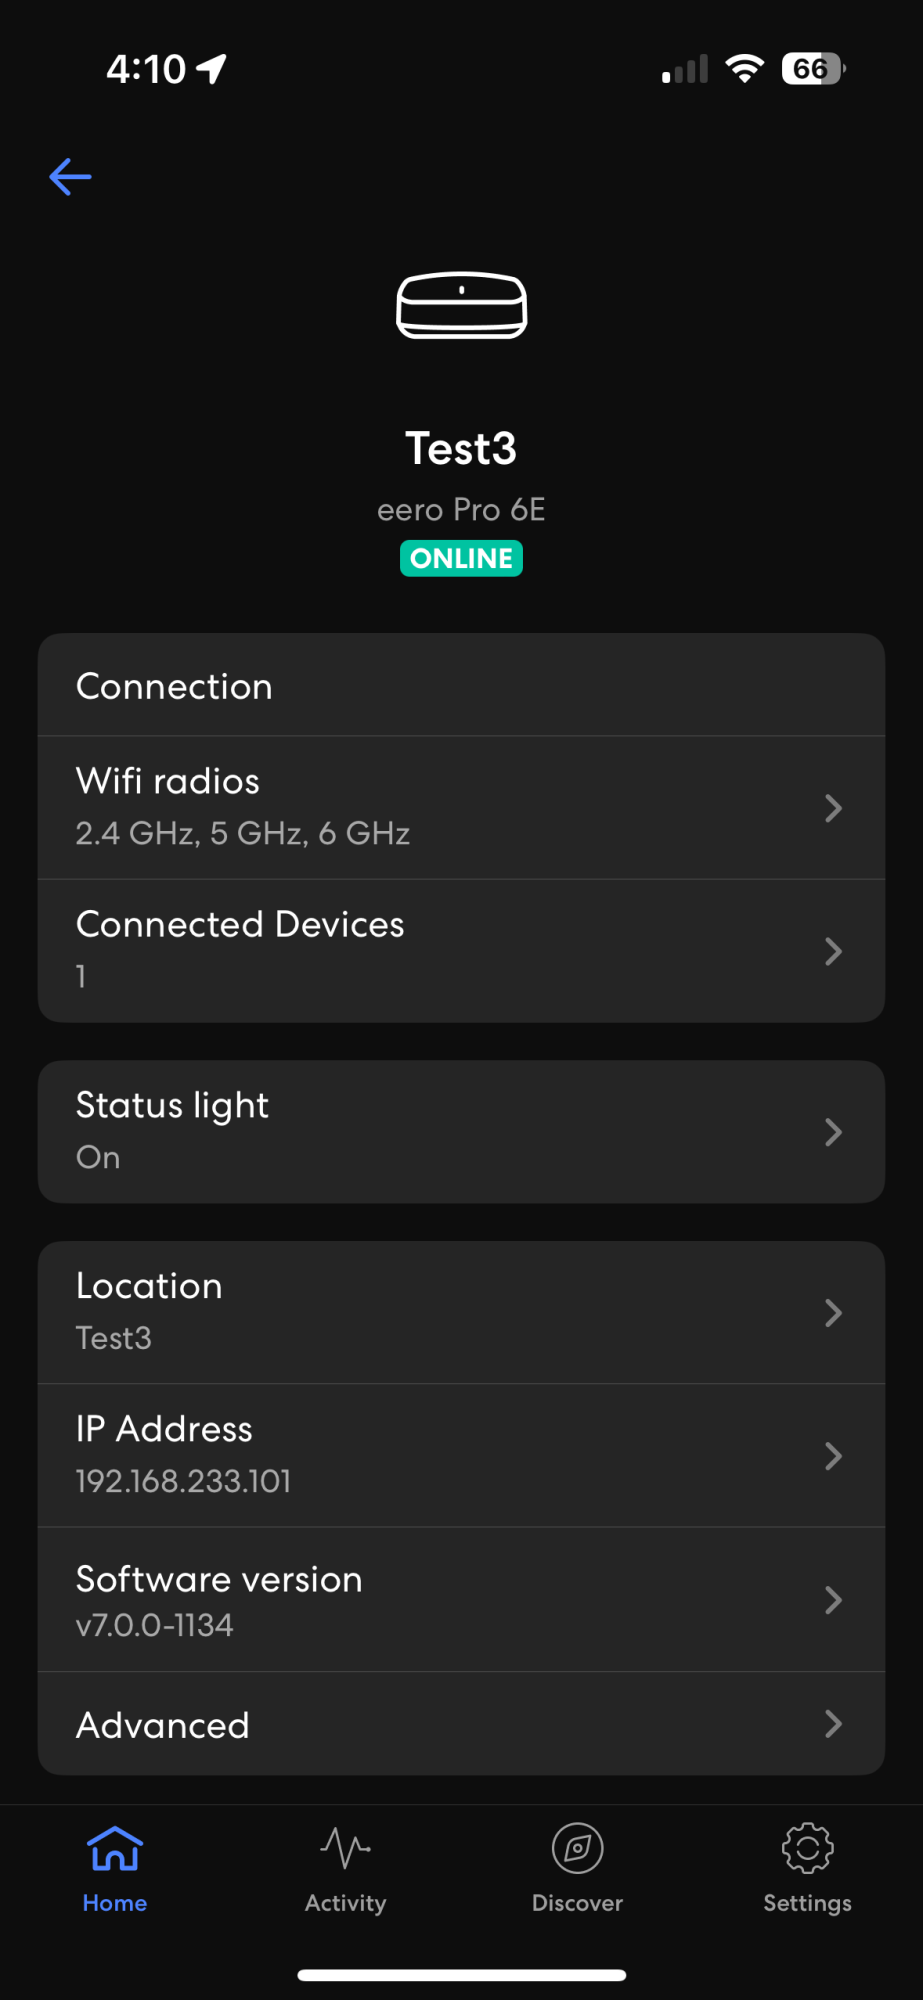Viewport: 923px width, 2000px height.
Task: Expand Connected Devices chevron
Action: [x=833, y=951]
